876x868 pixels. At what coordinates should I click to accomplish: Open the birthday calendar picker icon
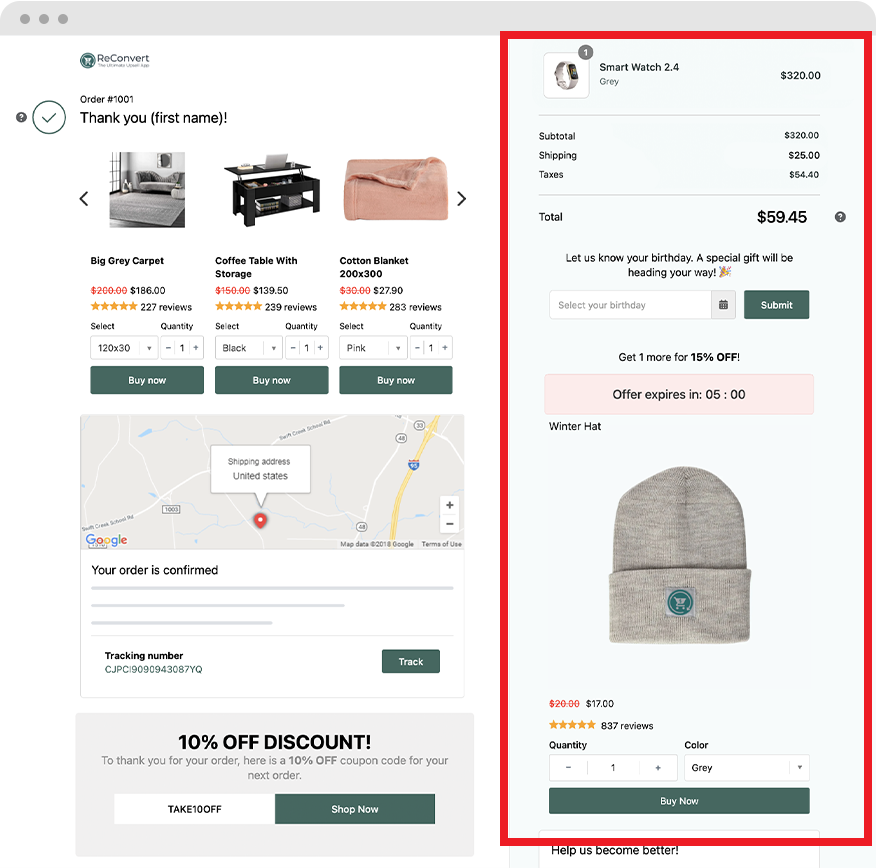723,305
